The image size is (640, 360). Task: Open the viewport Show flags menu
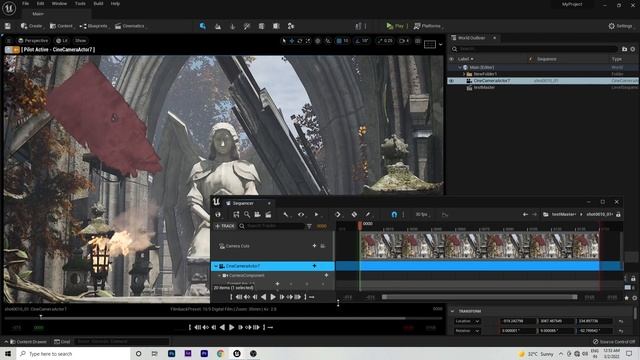coord(80,41)
